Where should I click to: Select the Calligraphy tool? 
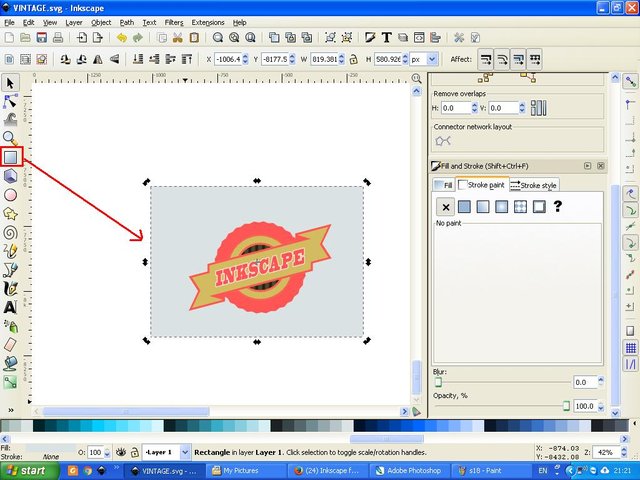click(x=10, y=289)
